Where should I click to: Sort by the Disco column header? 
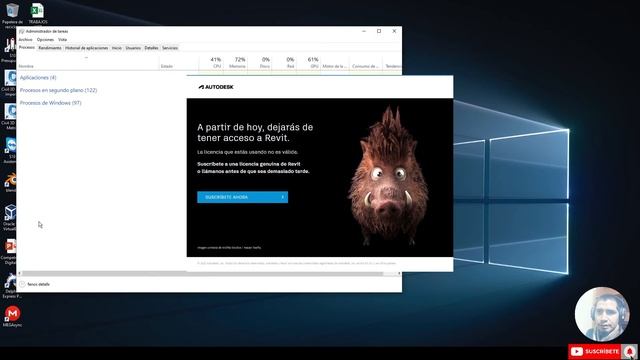[x=260, y=62]
